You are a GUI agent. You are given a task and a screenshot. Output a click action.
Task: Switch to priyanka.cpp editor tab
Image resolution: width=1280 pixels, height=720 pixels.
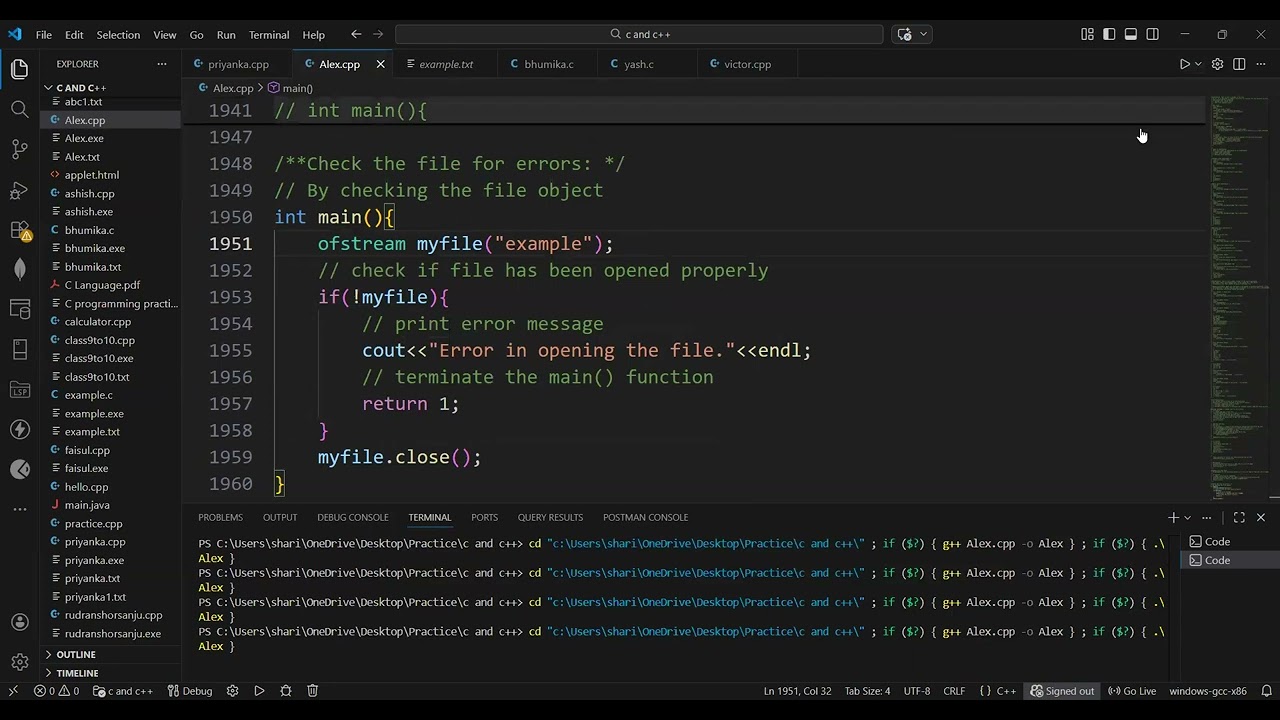pyautogui.click(x=238, y=64)
